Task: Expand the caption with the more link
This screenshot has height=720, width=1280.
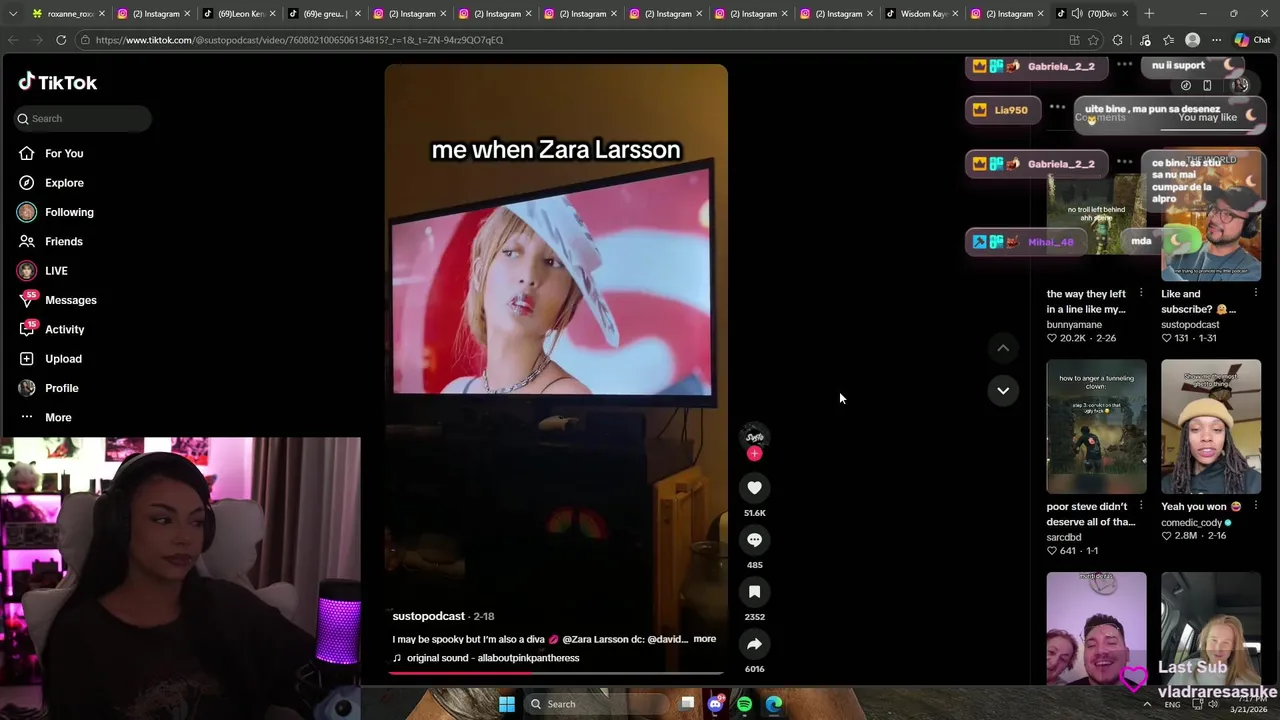Action: [705, 639]
